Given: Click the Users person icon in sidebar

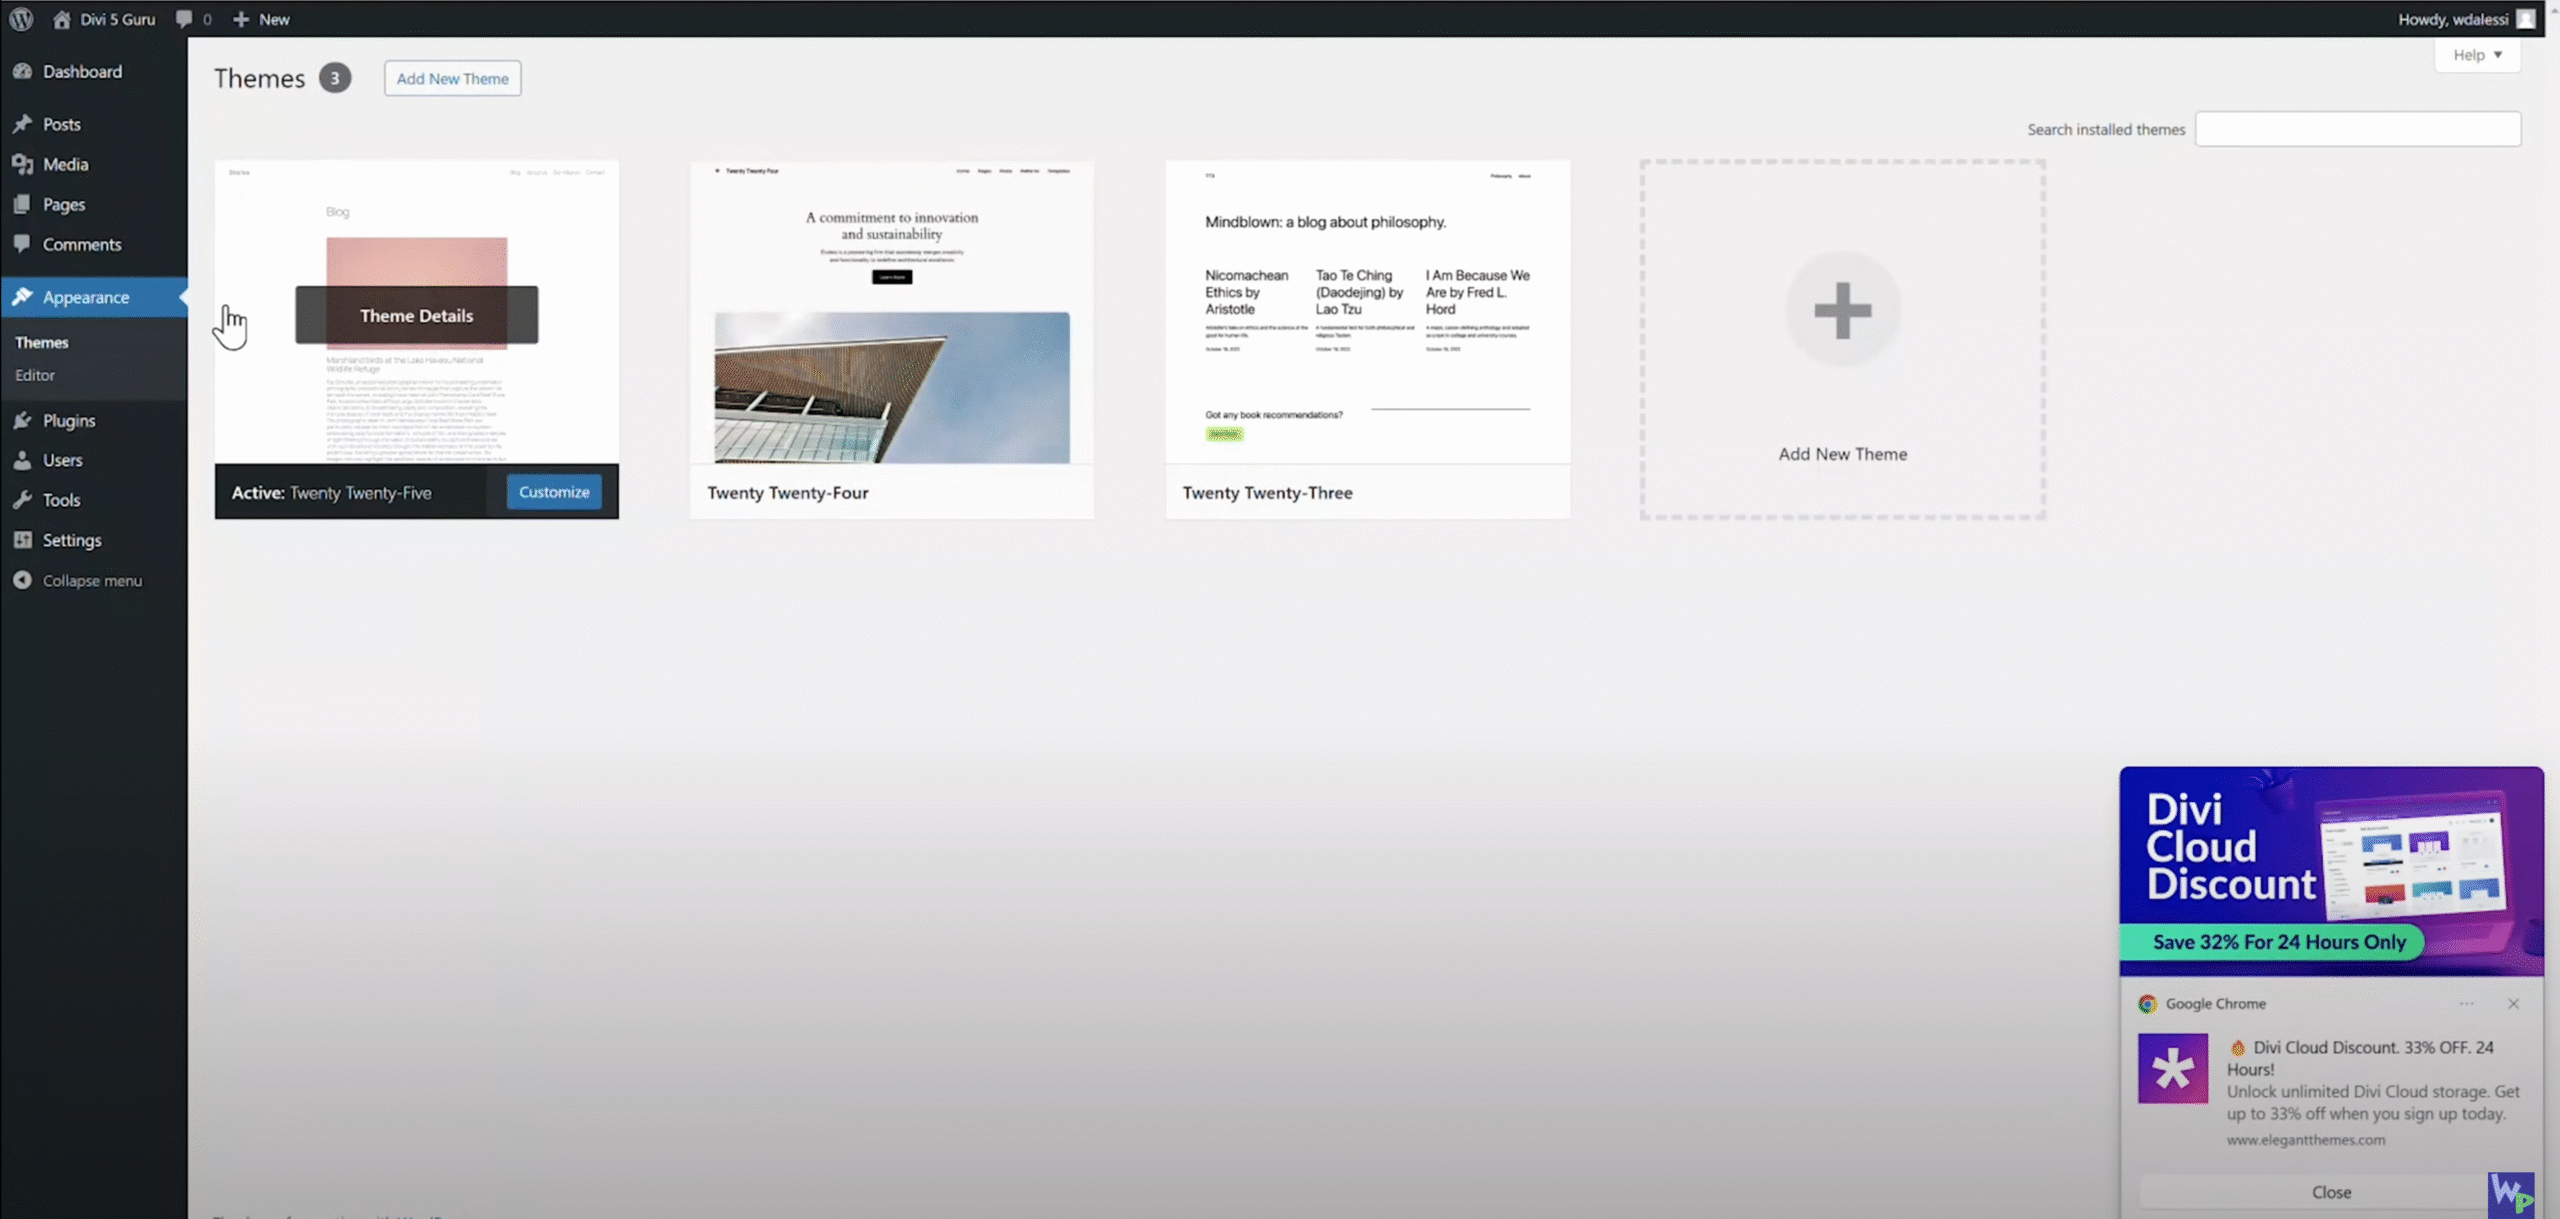Looking at the screenshot, I should [23, 460].
